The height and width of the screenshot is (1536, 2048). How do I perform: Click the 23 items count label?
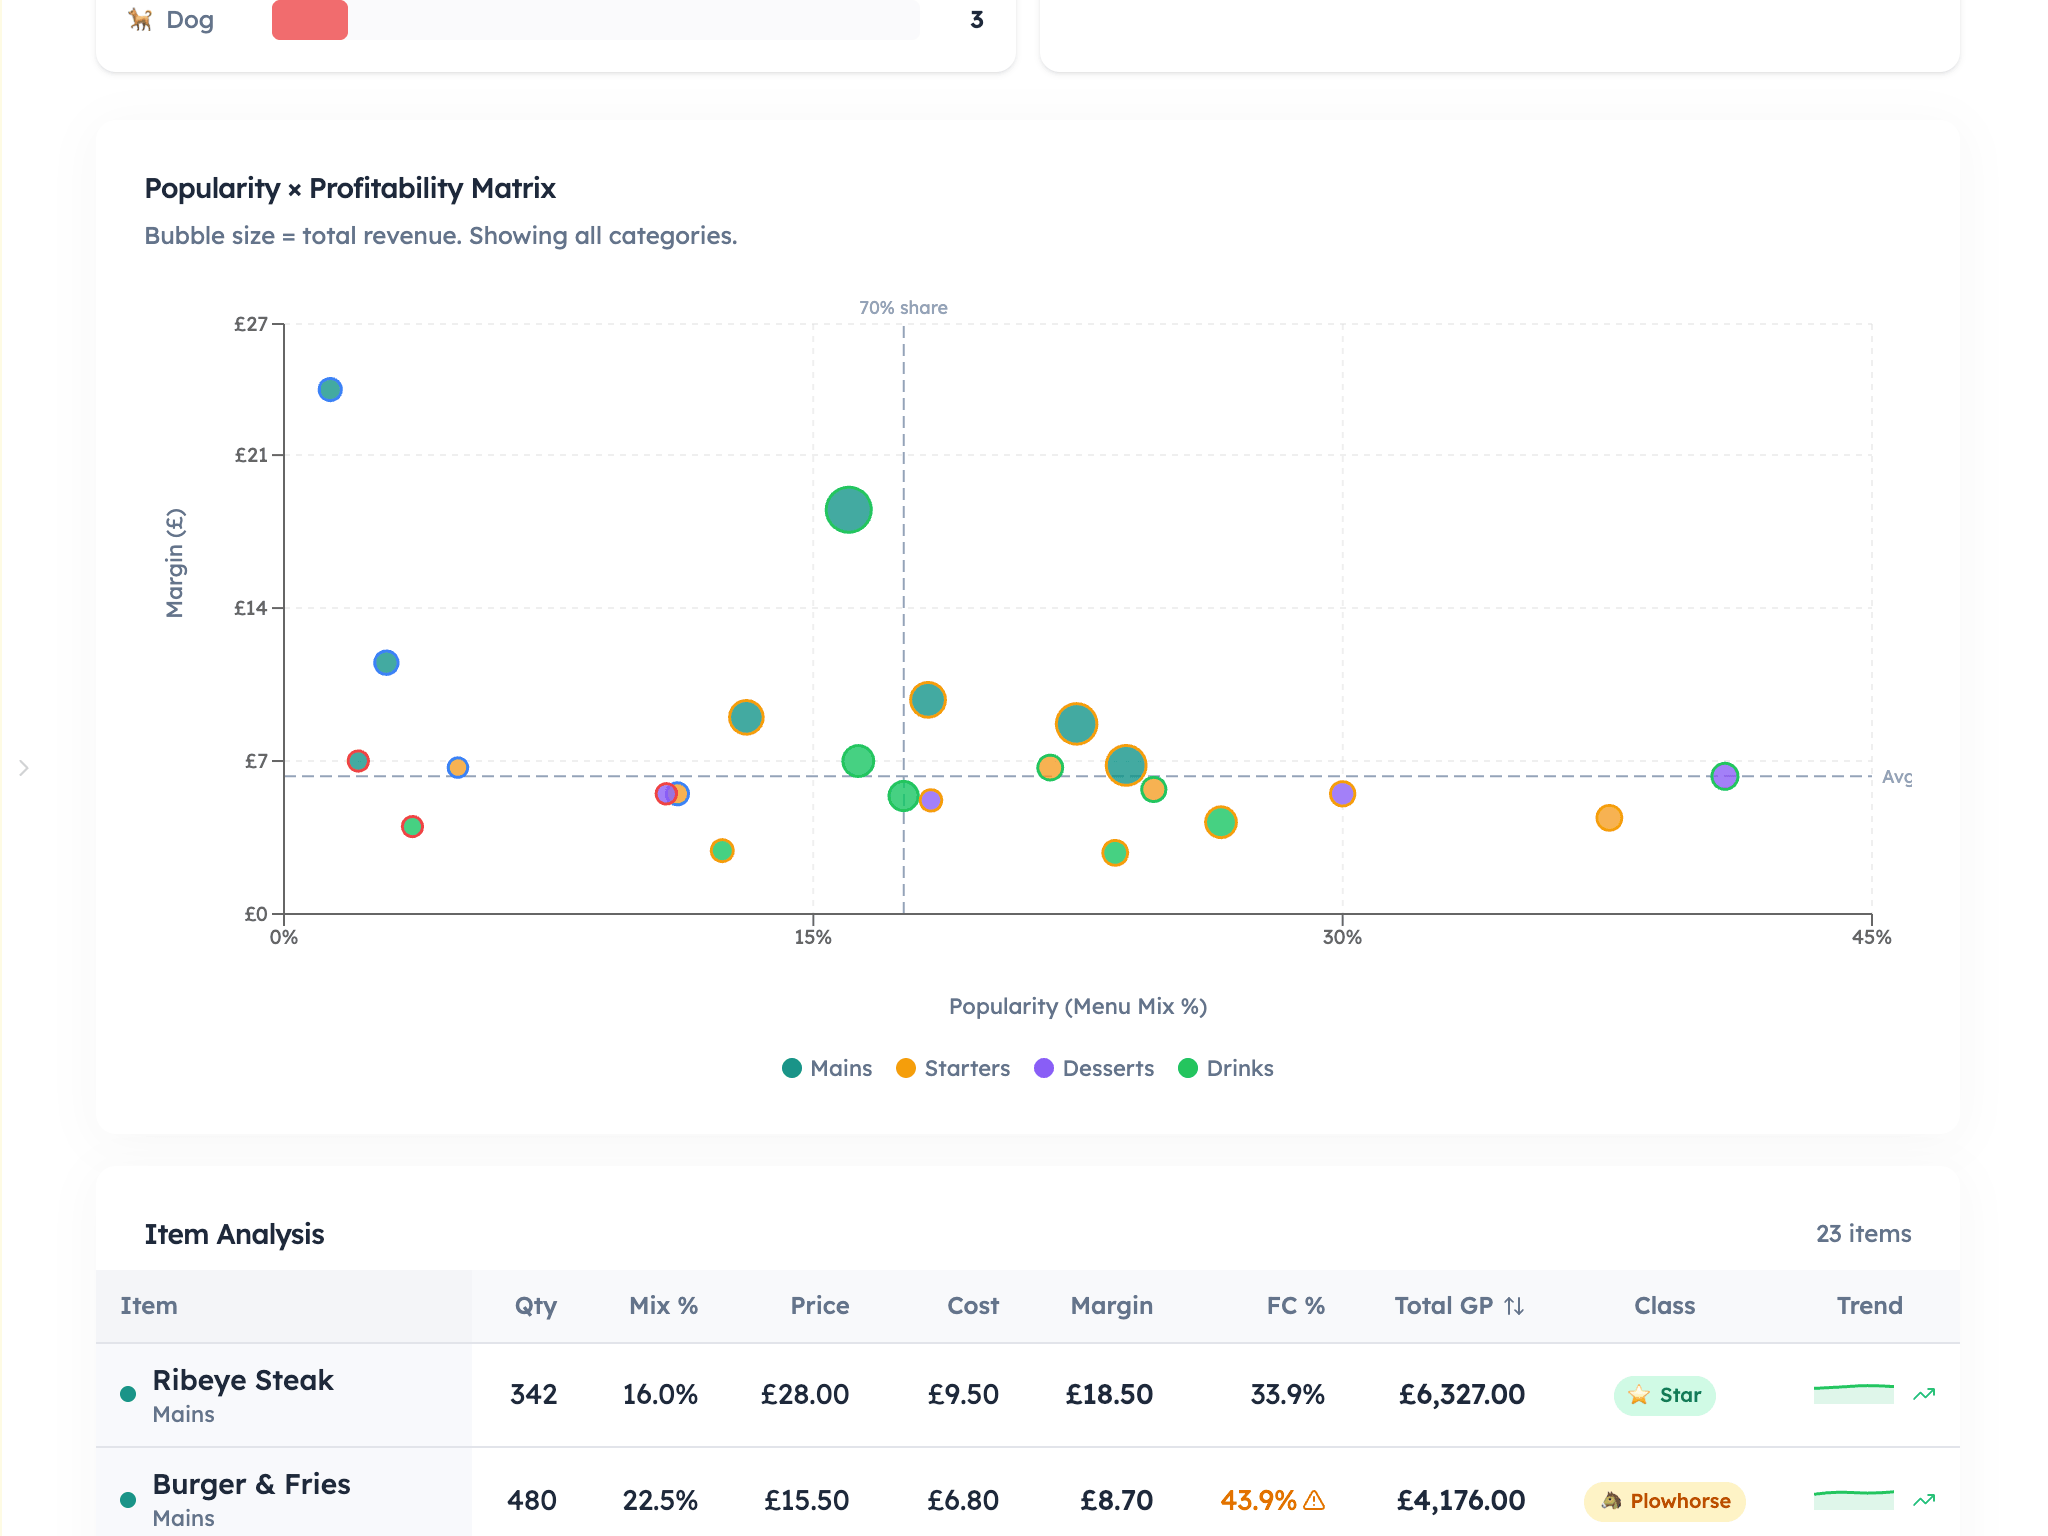pos(1864,1234)
